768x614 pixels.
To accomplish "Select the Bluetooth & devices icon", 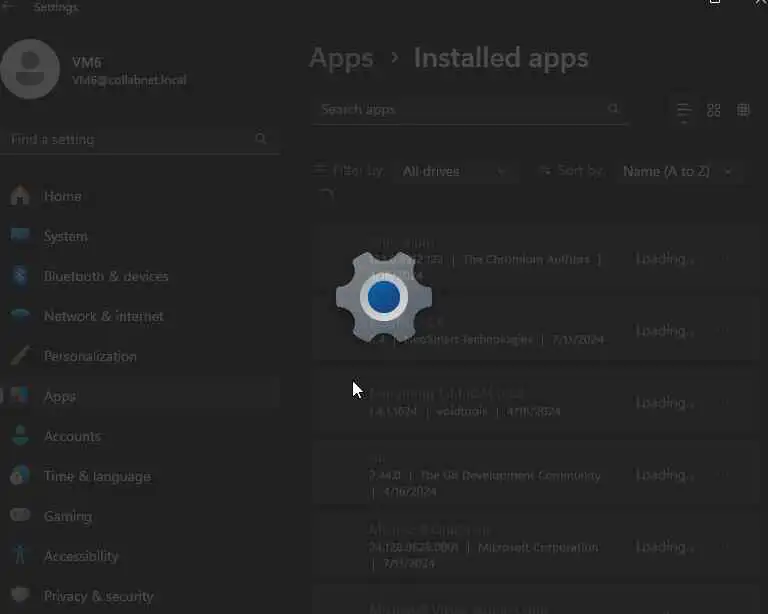I will click(x=20, y=276).
